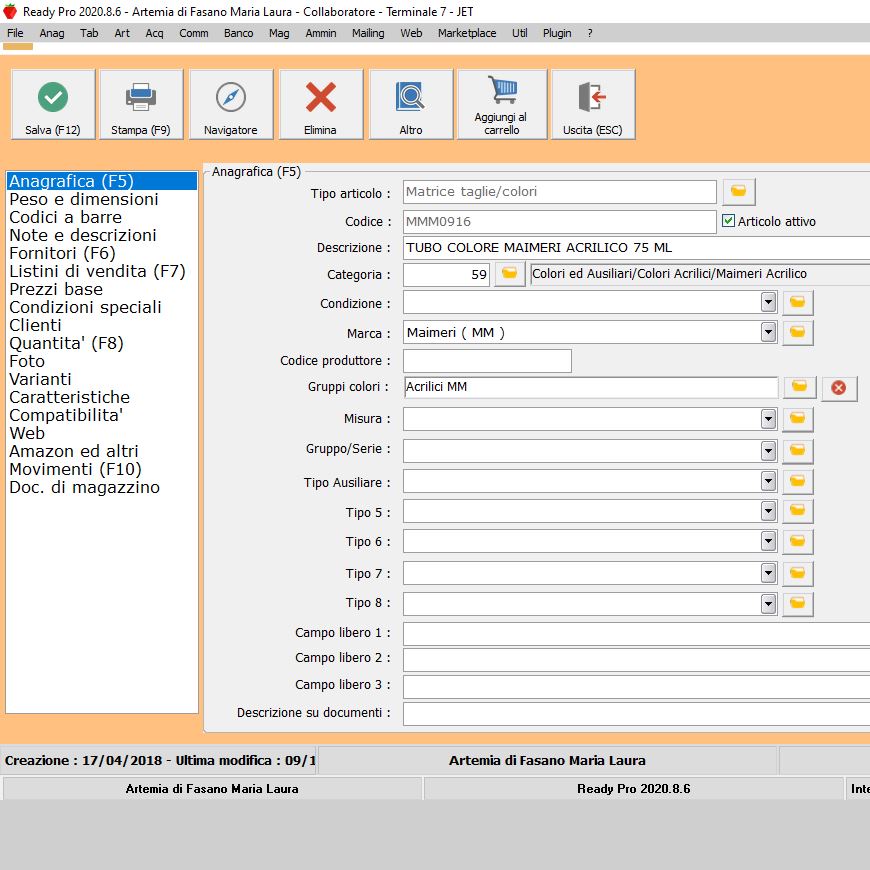Open the Condizione dropdown list

[768, 302]
